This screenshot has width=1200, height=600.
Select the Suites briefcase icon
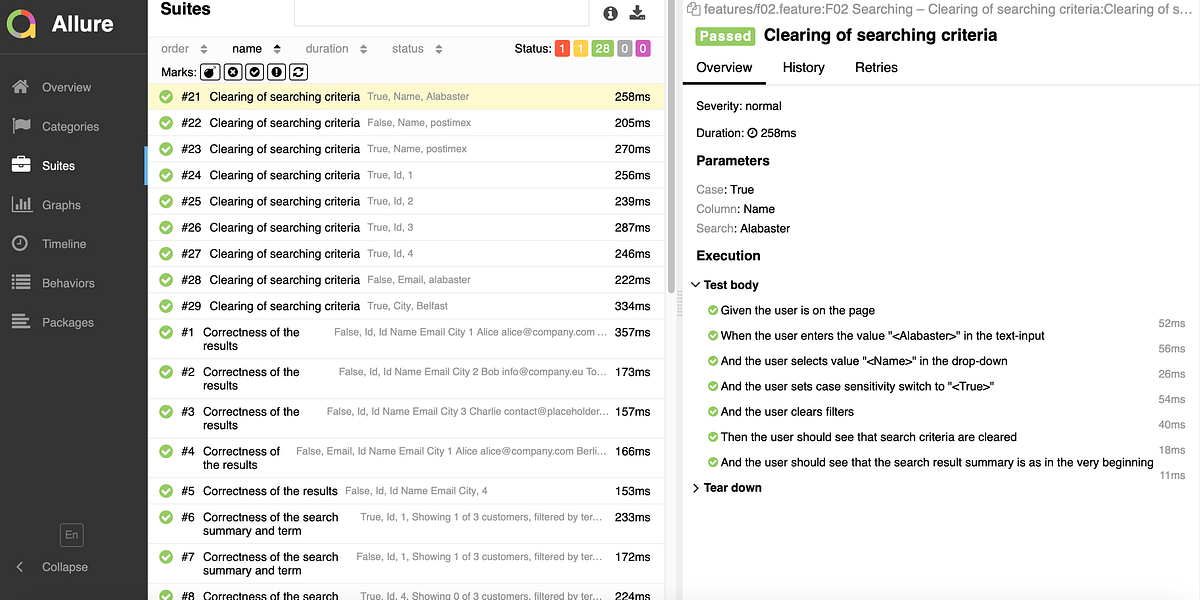(x=21, y=165)
